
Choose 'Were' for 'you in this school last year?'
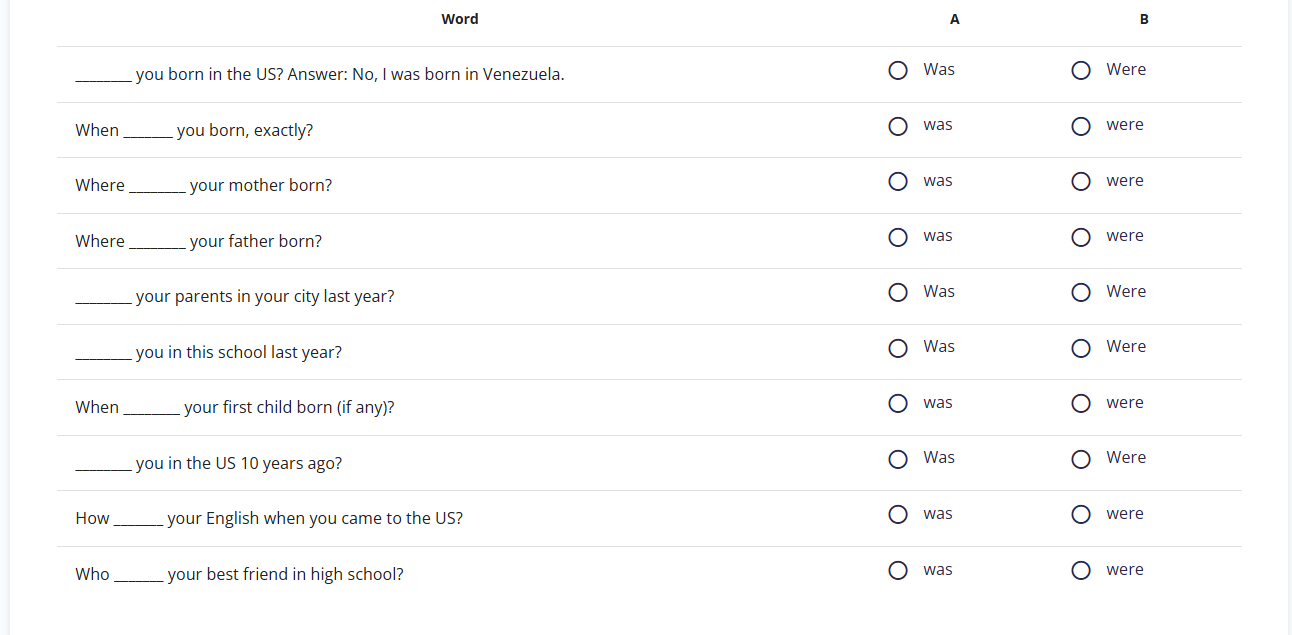point(1081,348)
